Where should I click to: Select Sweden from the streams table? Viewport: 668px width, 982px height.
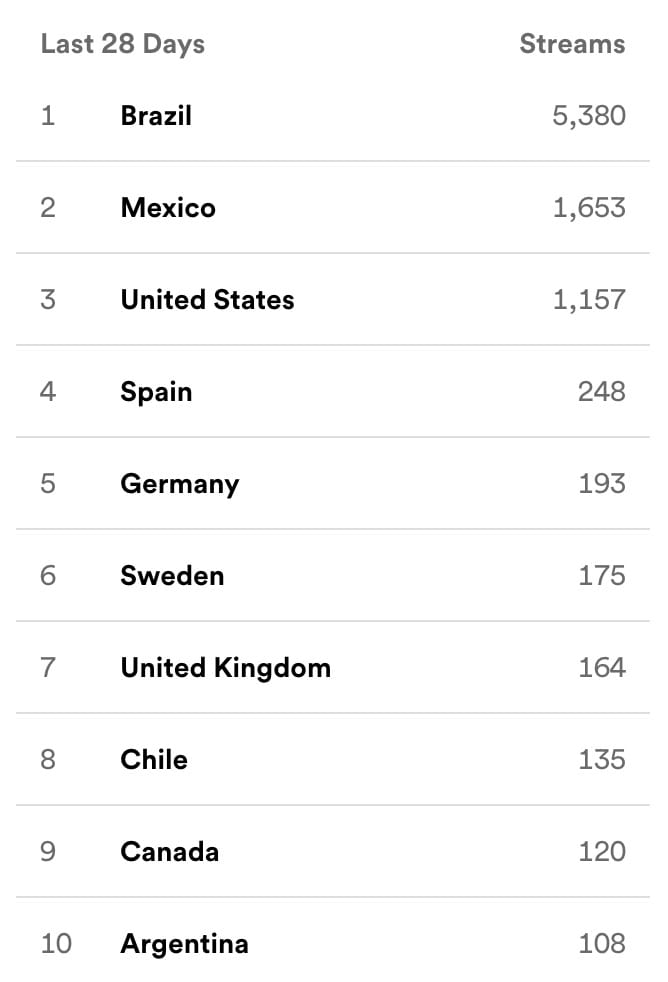[x=172, y=576]
